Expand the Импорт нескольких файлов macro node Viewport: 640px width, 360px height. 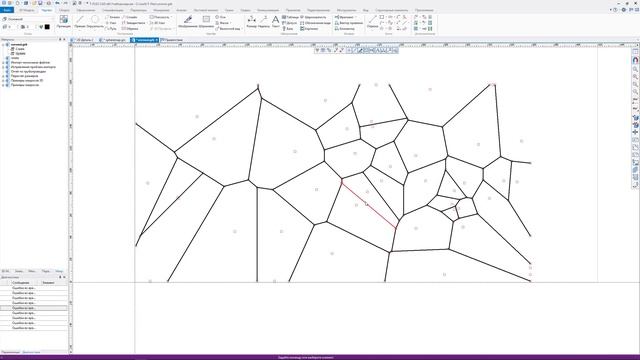pos(3,62)
